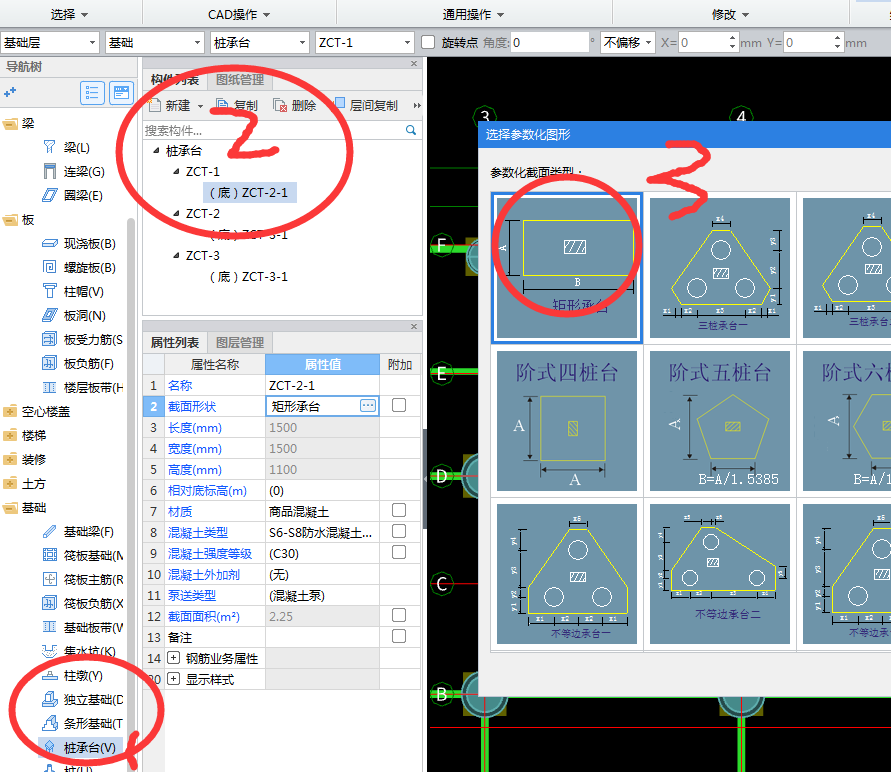The height and width of the screenshot is (772, 891).
Task: Select 现浇板(B) slab item
Action: coord(80,244)
